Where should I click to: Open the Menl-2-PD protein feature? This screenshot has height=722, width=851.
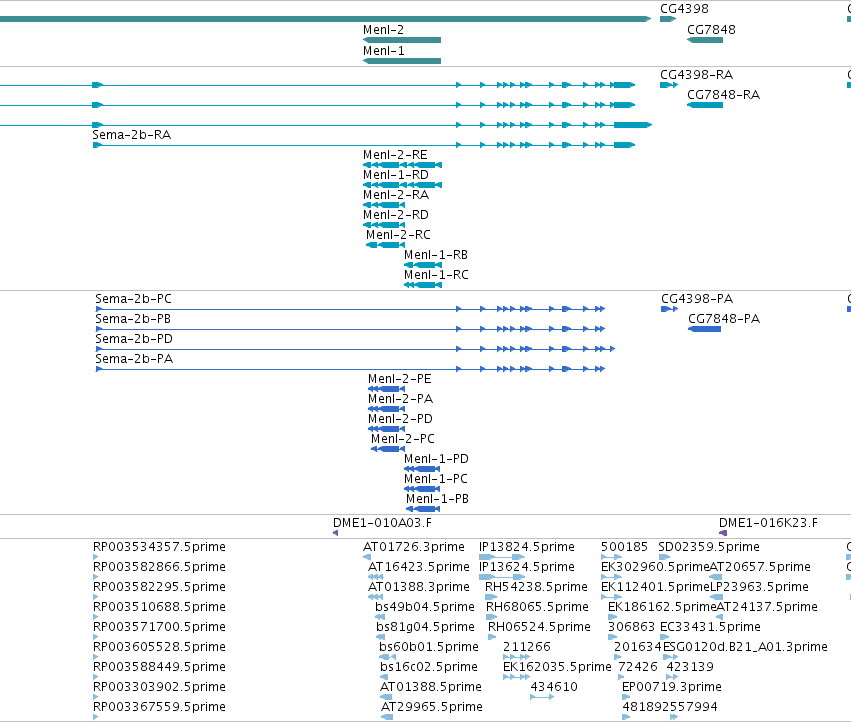(386, 429)
